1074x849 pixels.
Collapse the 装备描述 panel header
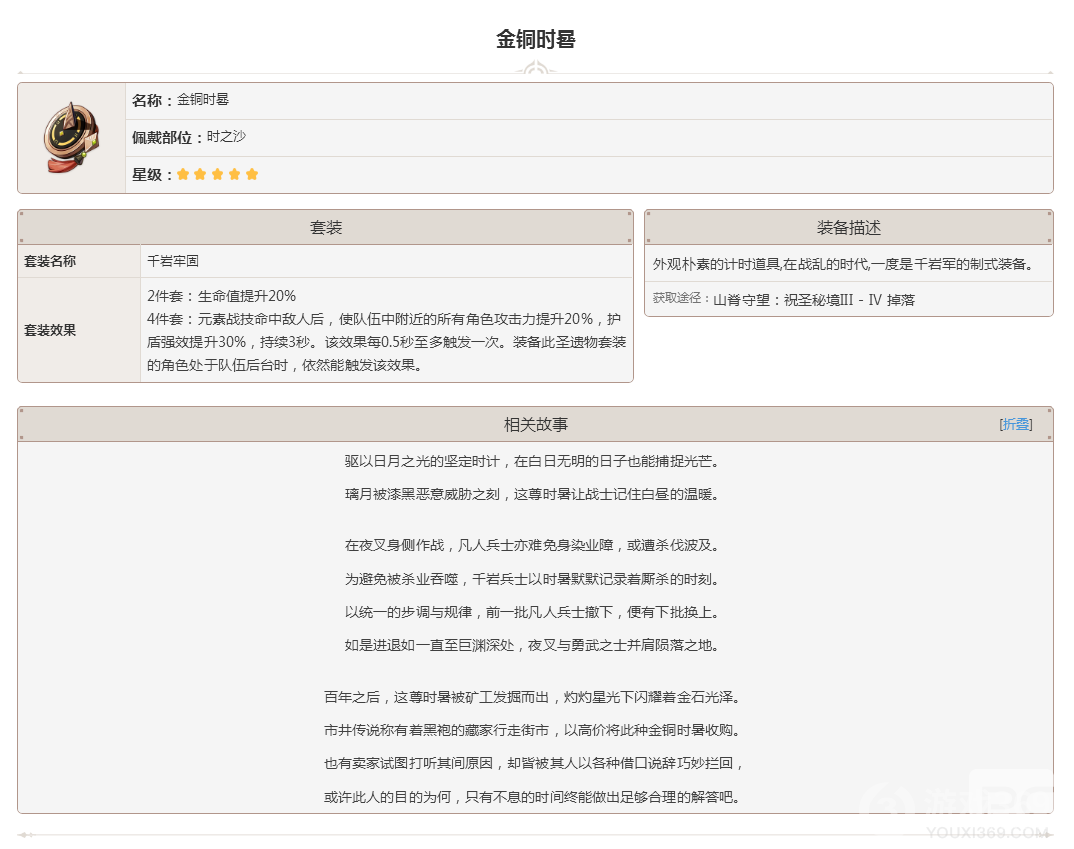point(851,226)
